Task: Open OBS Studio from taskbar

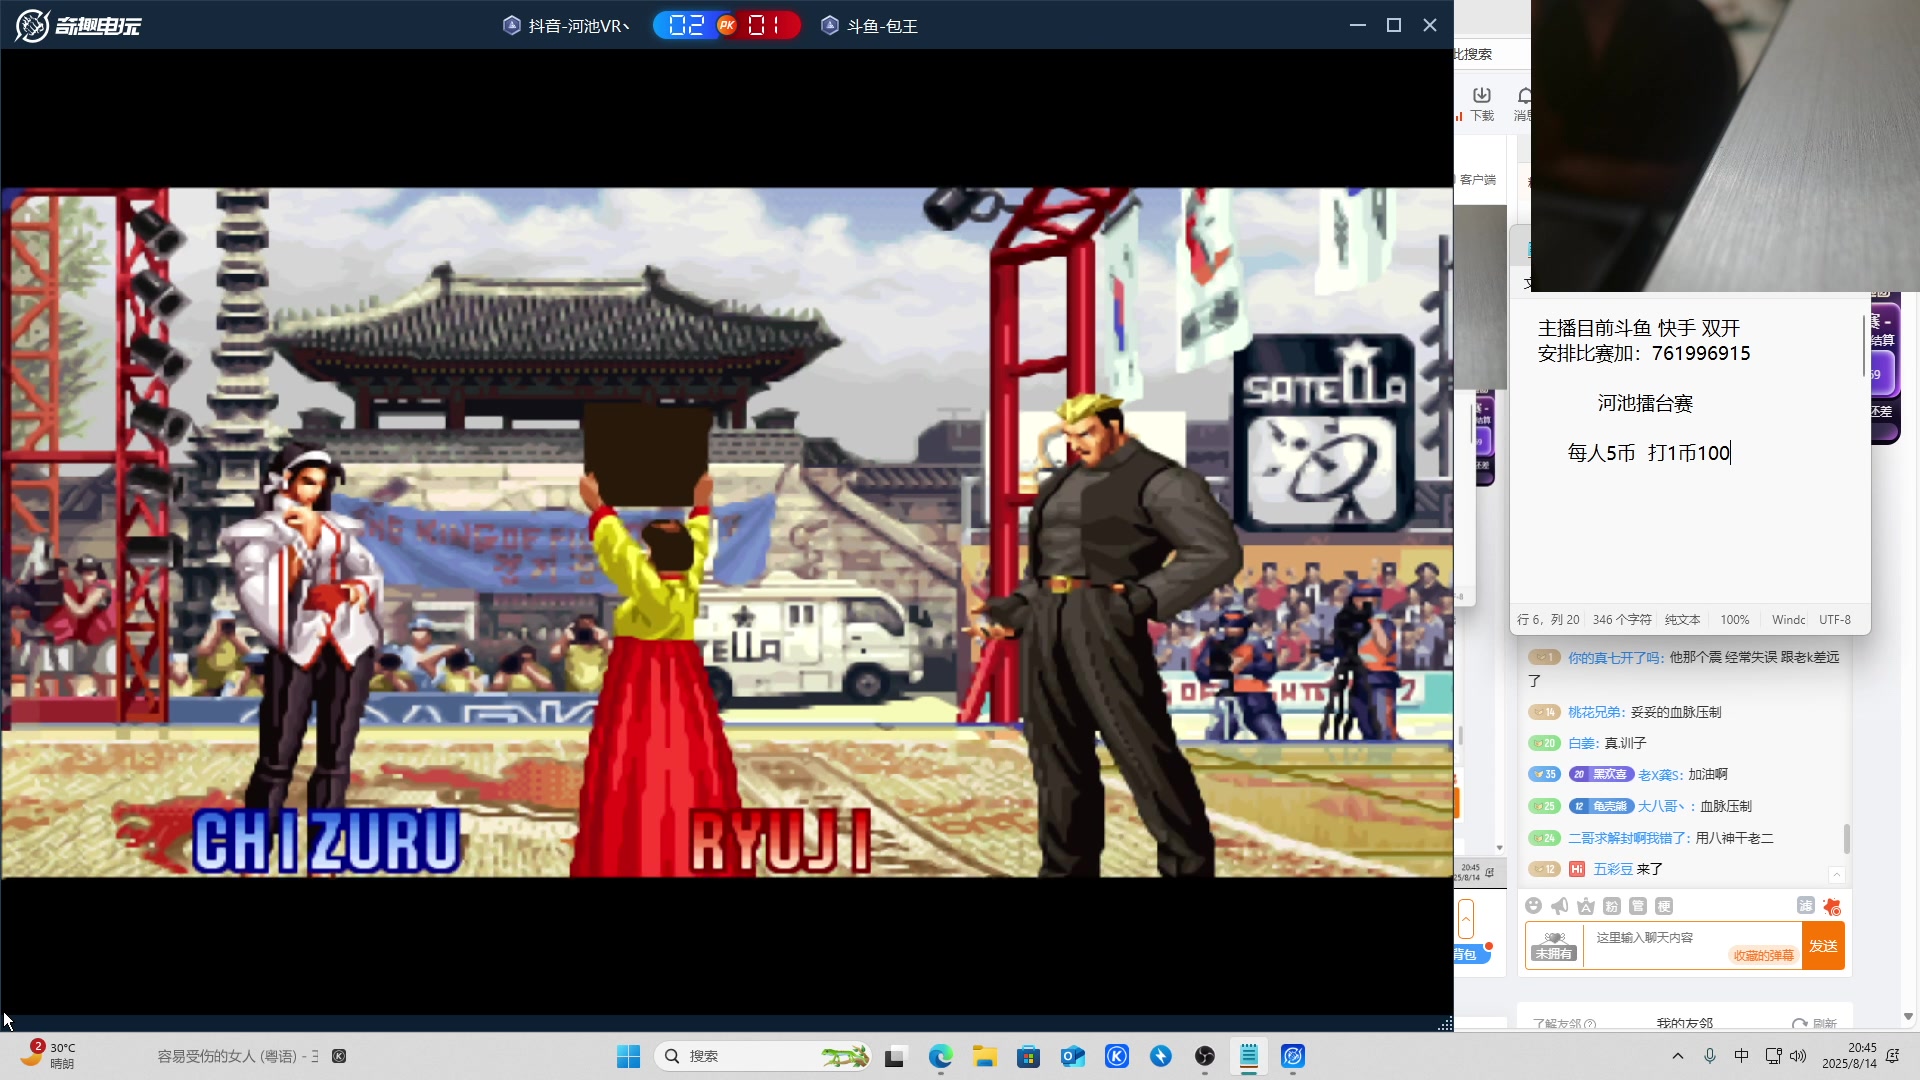Action: [1205, 1056]
